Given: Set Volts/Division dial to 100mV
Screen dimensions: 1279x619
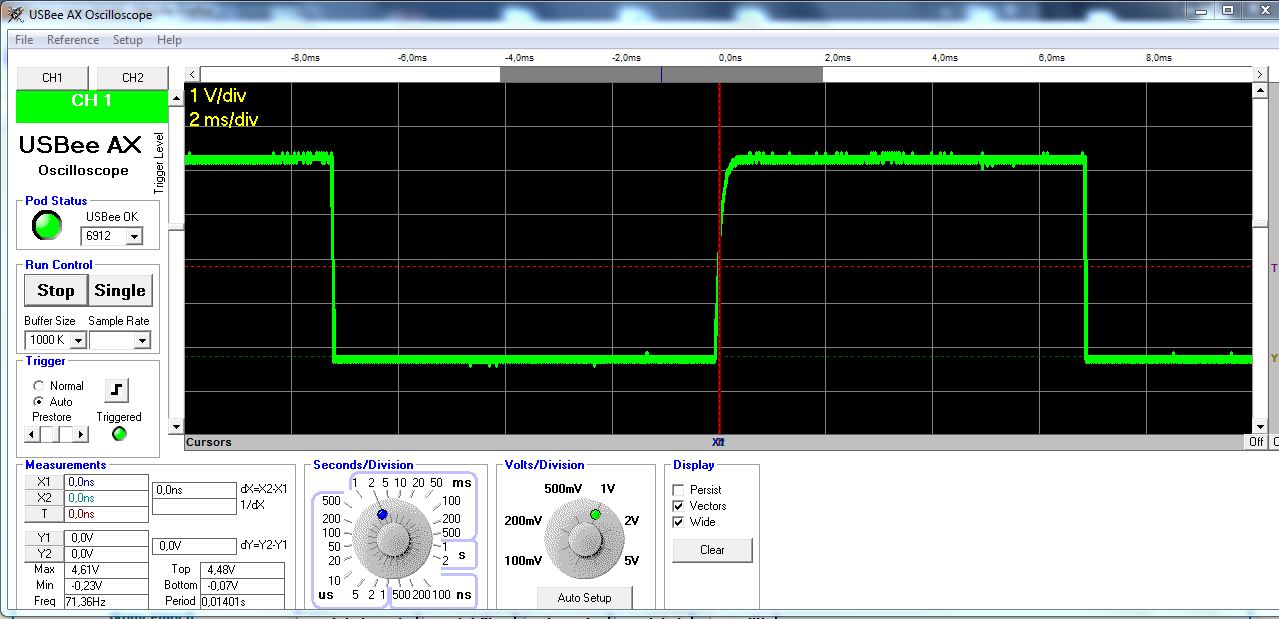Looking at the screenshot, I should coord(523,561).
